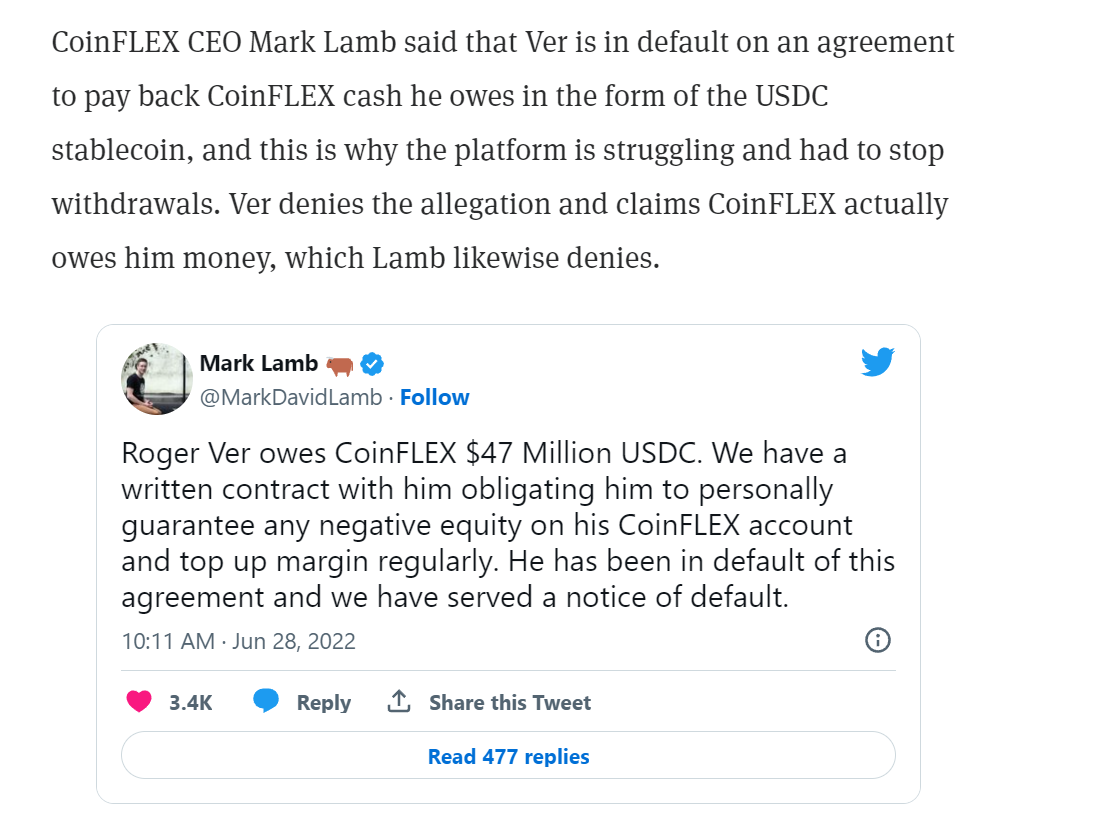Click the reply speech bubble icon
This screenshot has width=1098, height=838.
click(x=265, y=701)
